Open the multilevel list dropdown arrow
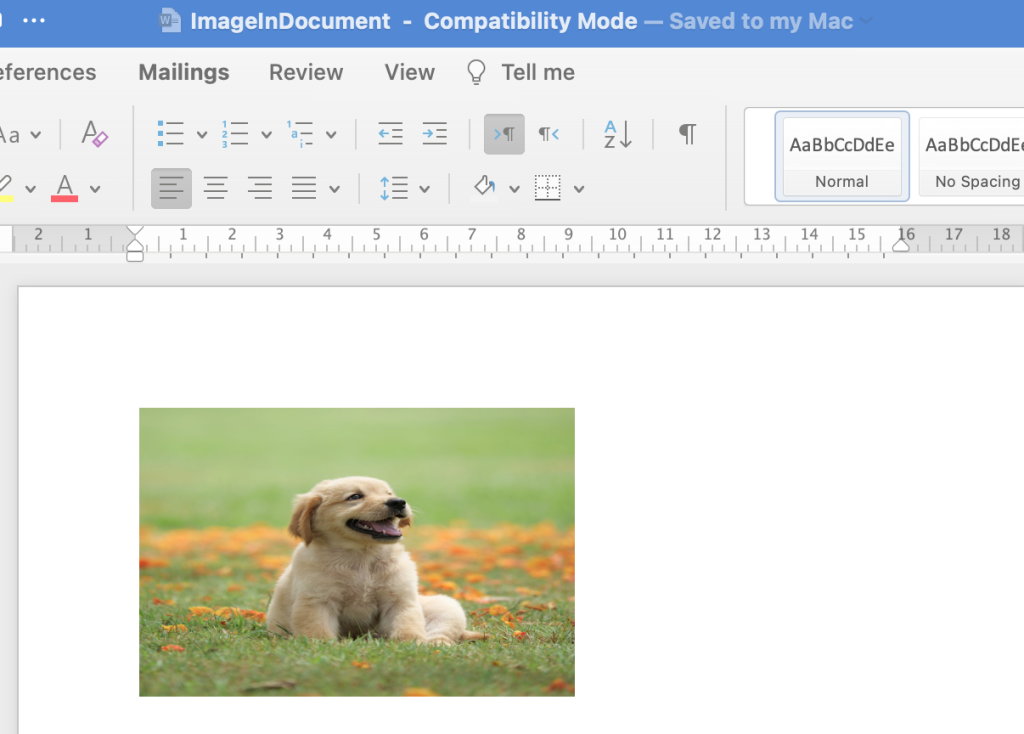Viewport: 1024px width, 734px height. click(x=331, y=135)
